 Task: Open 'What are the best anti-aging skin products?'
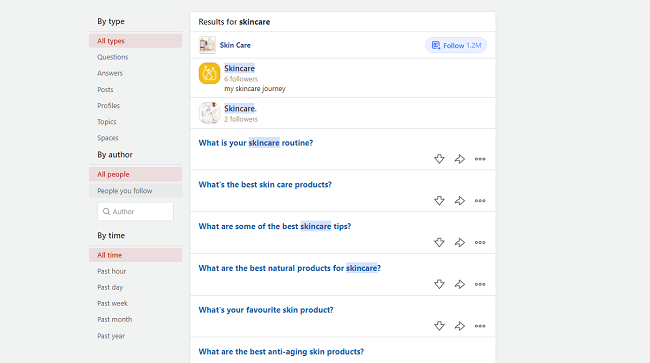coord(281,352)
